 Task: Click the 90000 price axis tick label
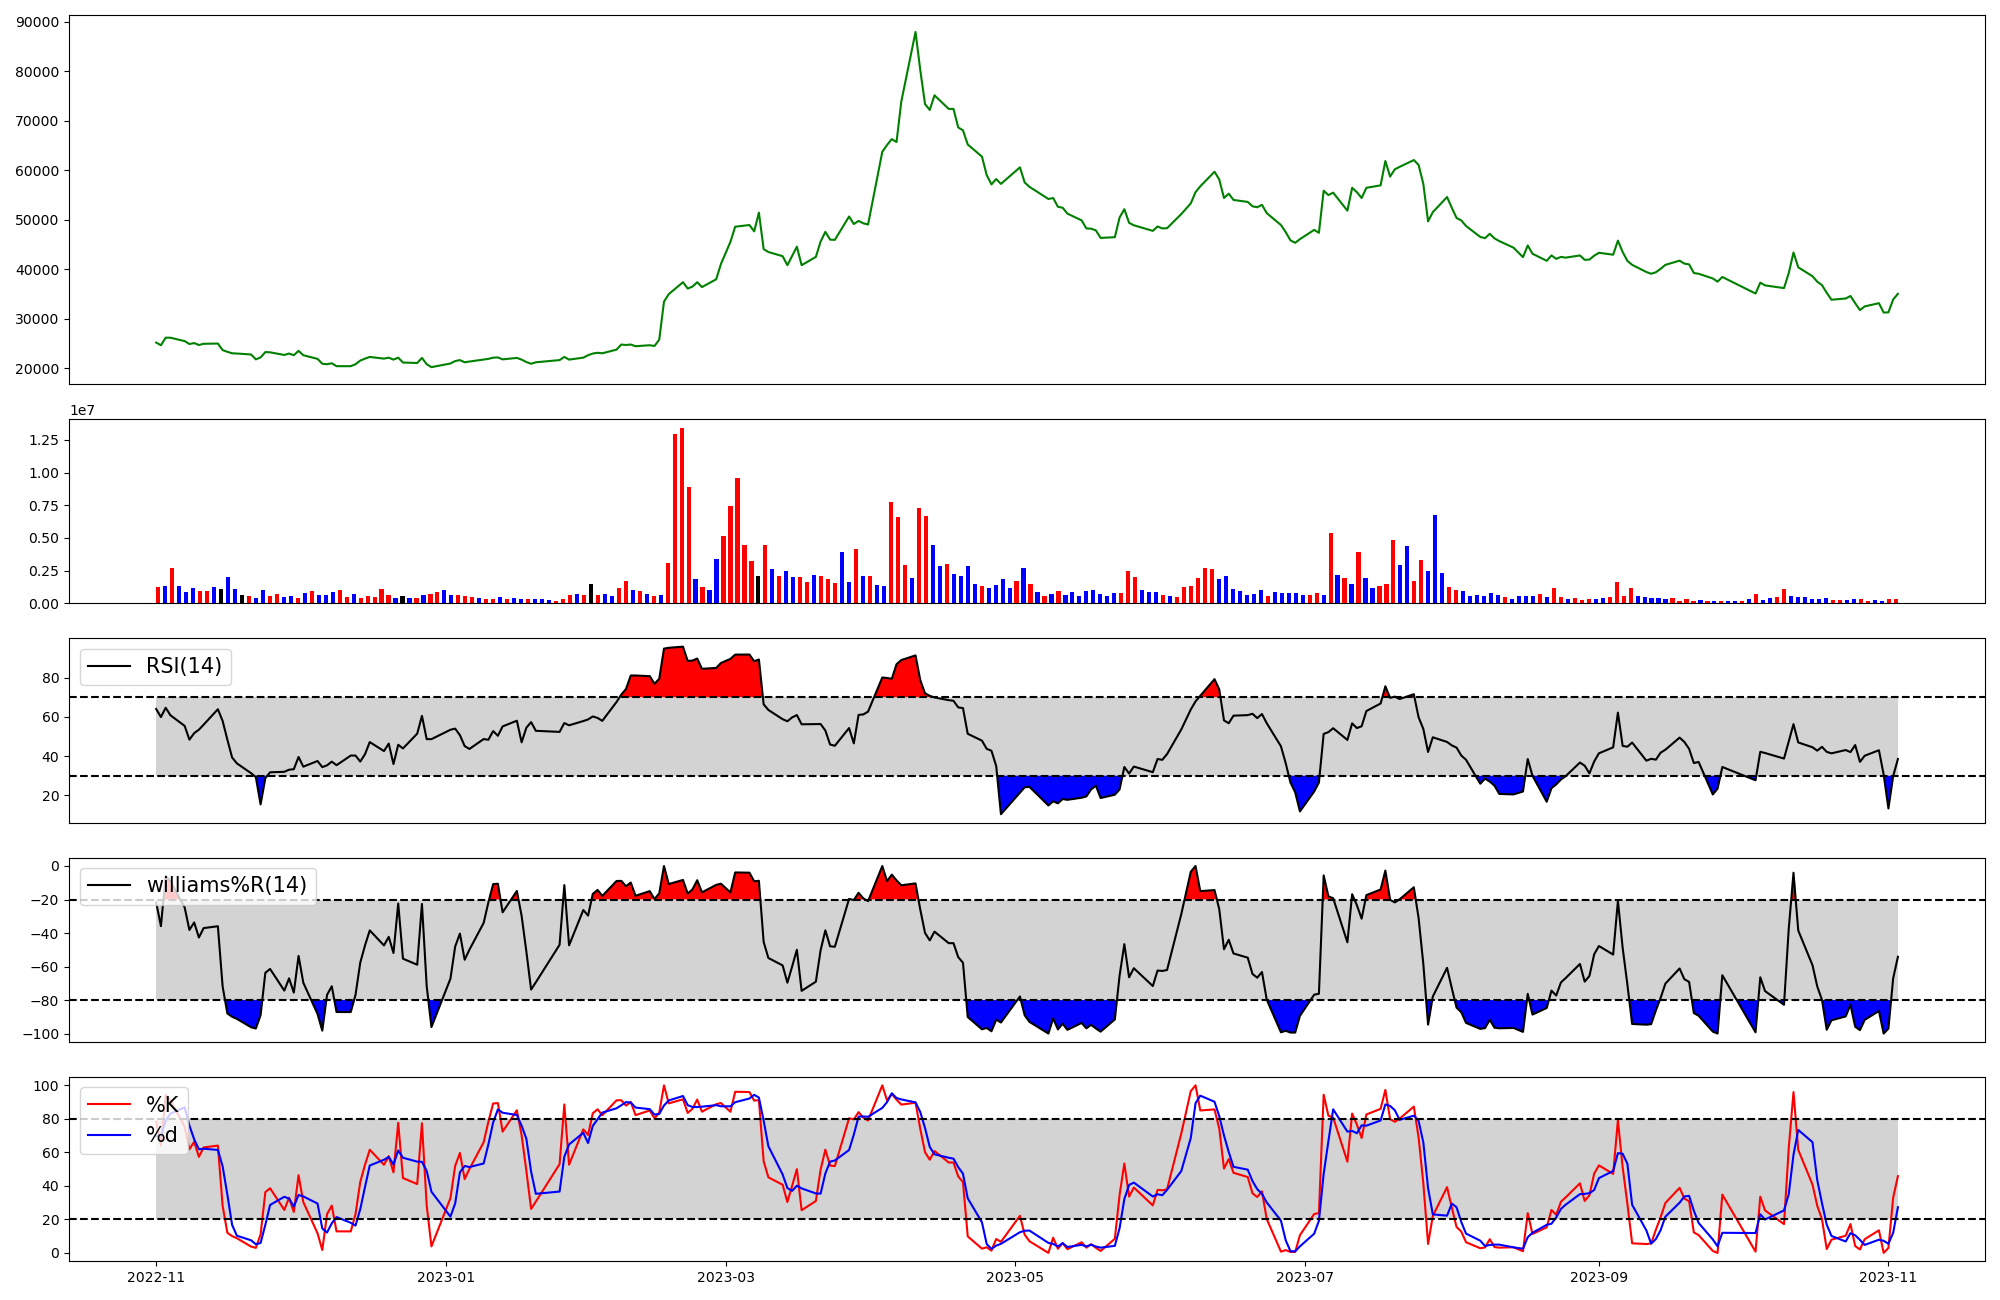point(38,22)
